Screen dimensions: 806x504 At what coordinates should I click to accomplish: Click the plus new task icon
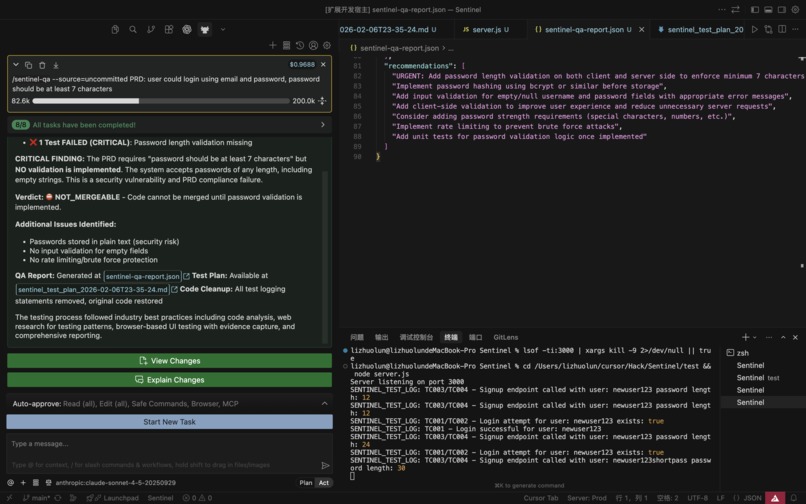click(272, 45)
